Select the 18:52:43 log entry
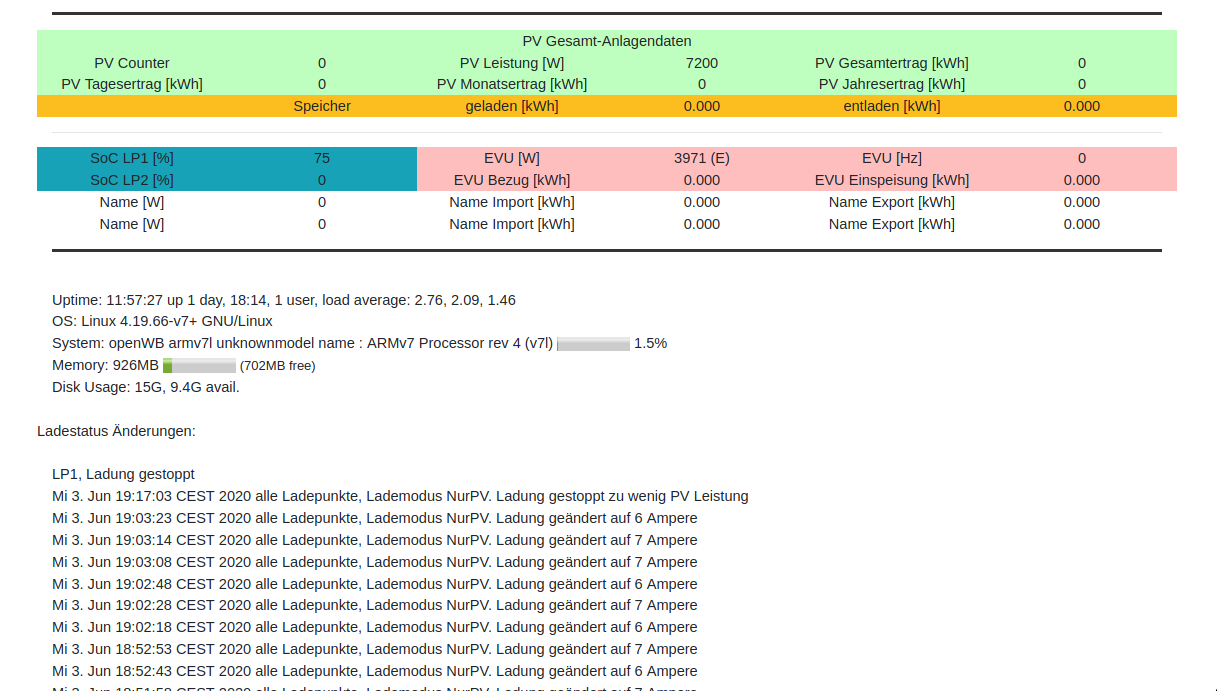Image resolution: width=1217 pixels, height=691 pixels. (375, 671)
